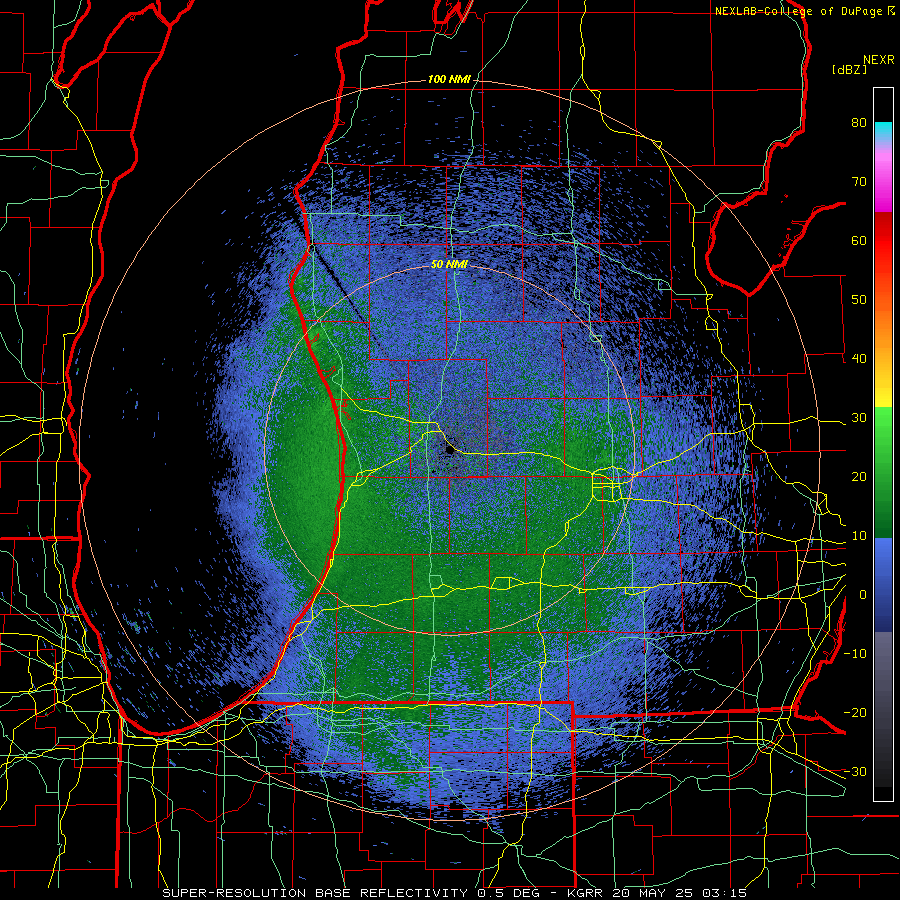This screenshot has height=900, width=900.
Task: Click the 'KGRR' station identifier in caption
Action: tap(587, 893)
